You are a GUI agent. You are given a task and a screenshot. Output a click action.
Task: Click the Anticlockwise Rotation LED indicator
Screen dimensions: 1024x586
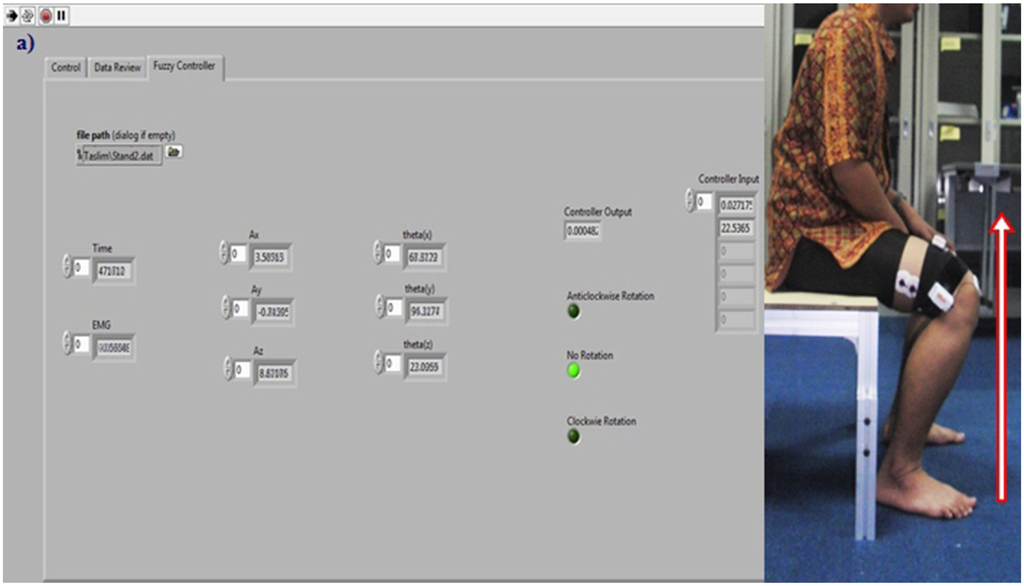click(x=574, y=311)
